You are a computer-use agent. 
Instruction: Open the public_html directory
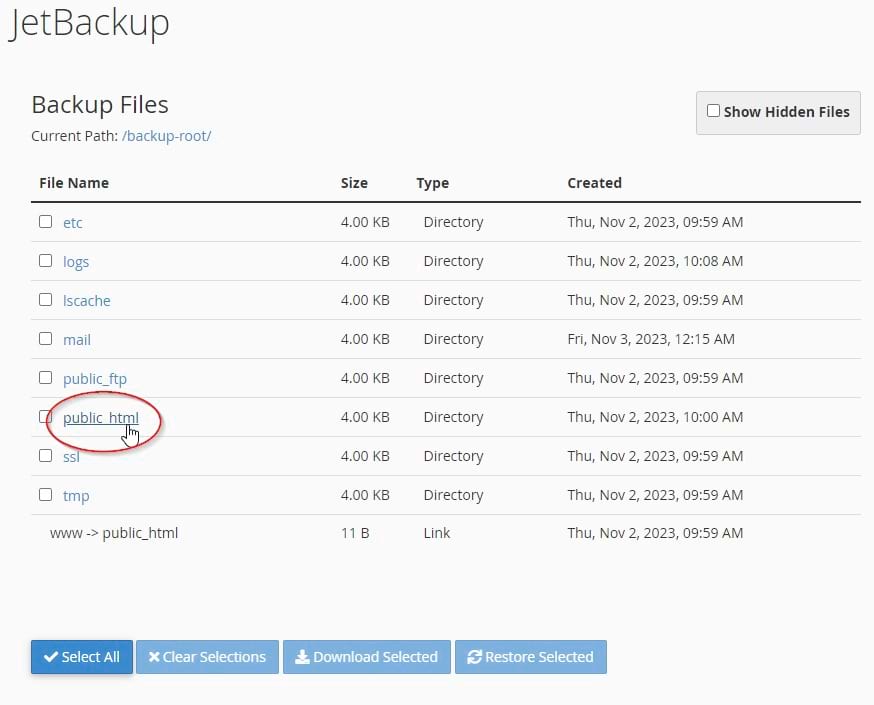pyautogui.click(x=100, y=418)
